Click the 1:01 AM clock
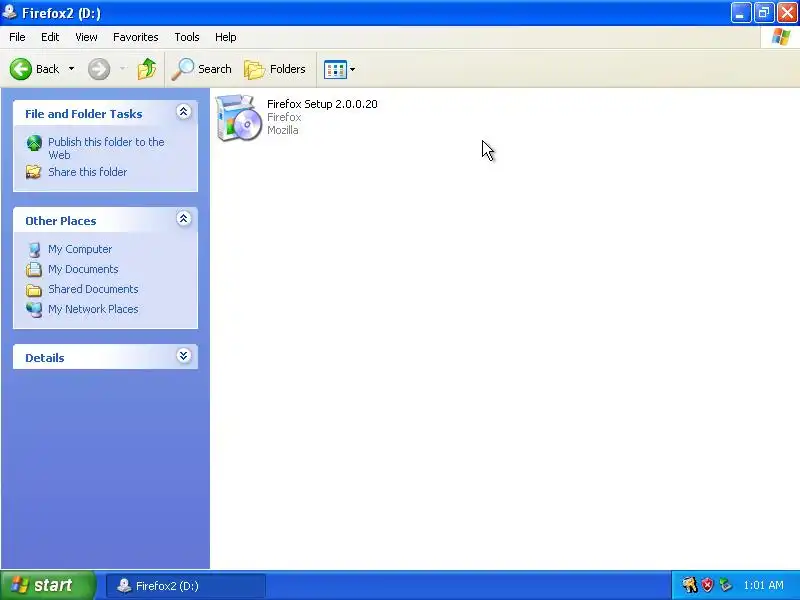 763,585
